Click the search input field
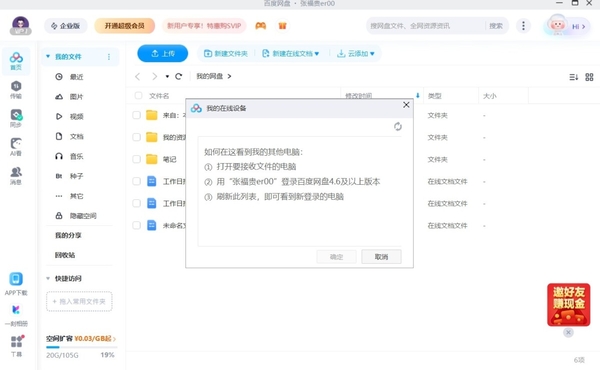 tap(425, 26)
